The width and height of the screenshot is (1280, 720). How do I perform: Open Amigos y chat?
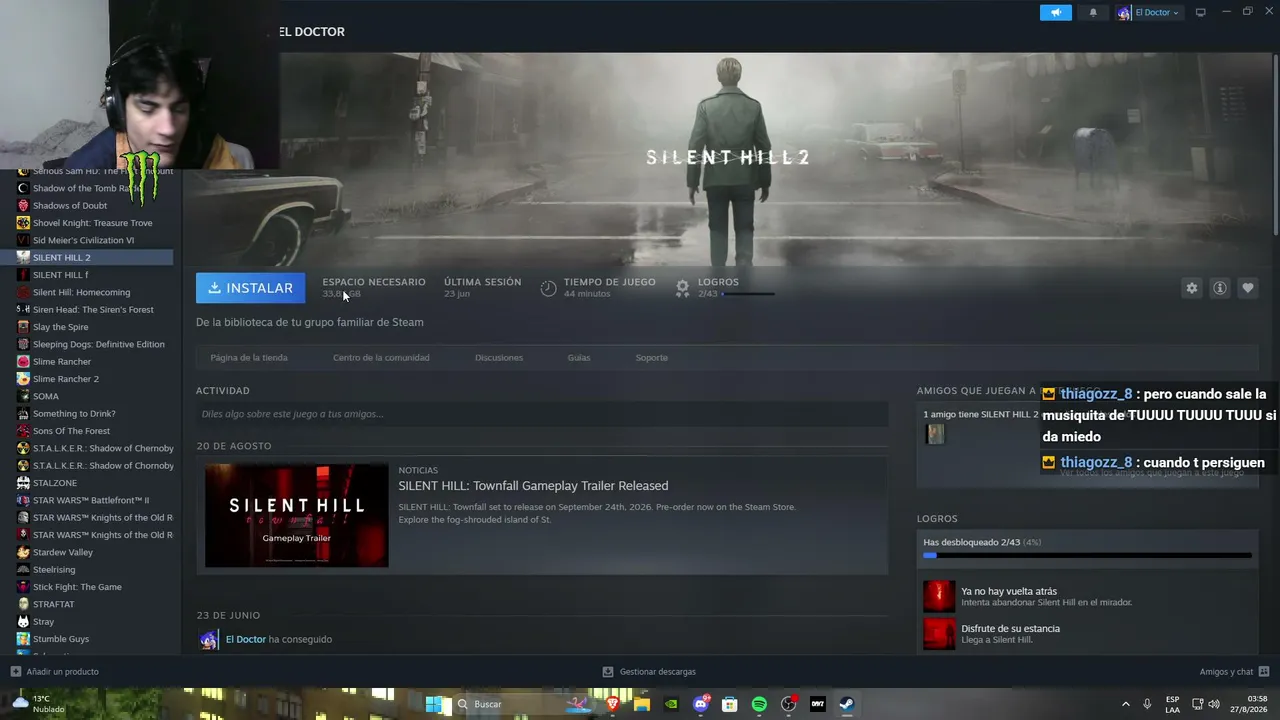pyautogui.click(x=1234, y=672)
